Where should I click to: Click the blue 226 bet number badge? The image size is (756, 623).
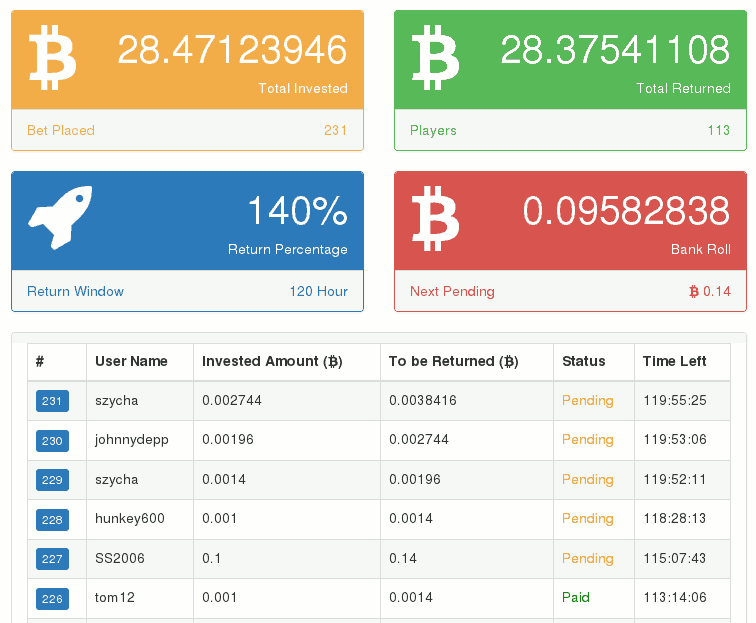point(52,599)
